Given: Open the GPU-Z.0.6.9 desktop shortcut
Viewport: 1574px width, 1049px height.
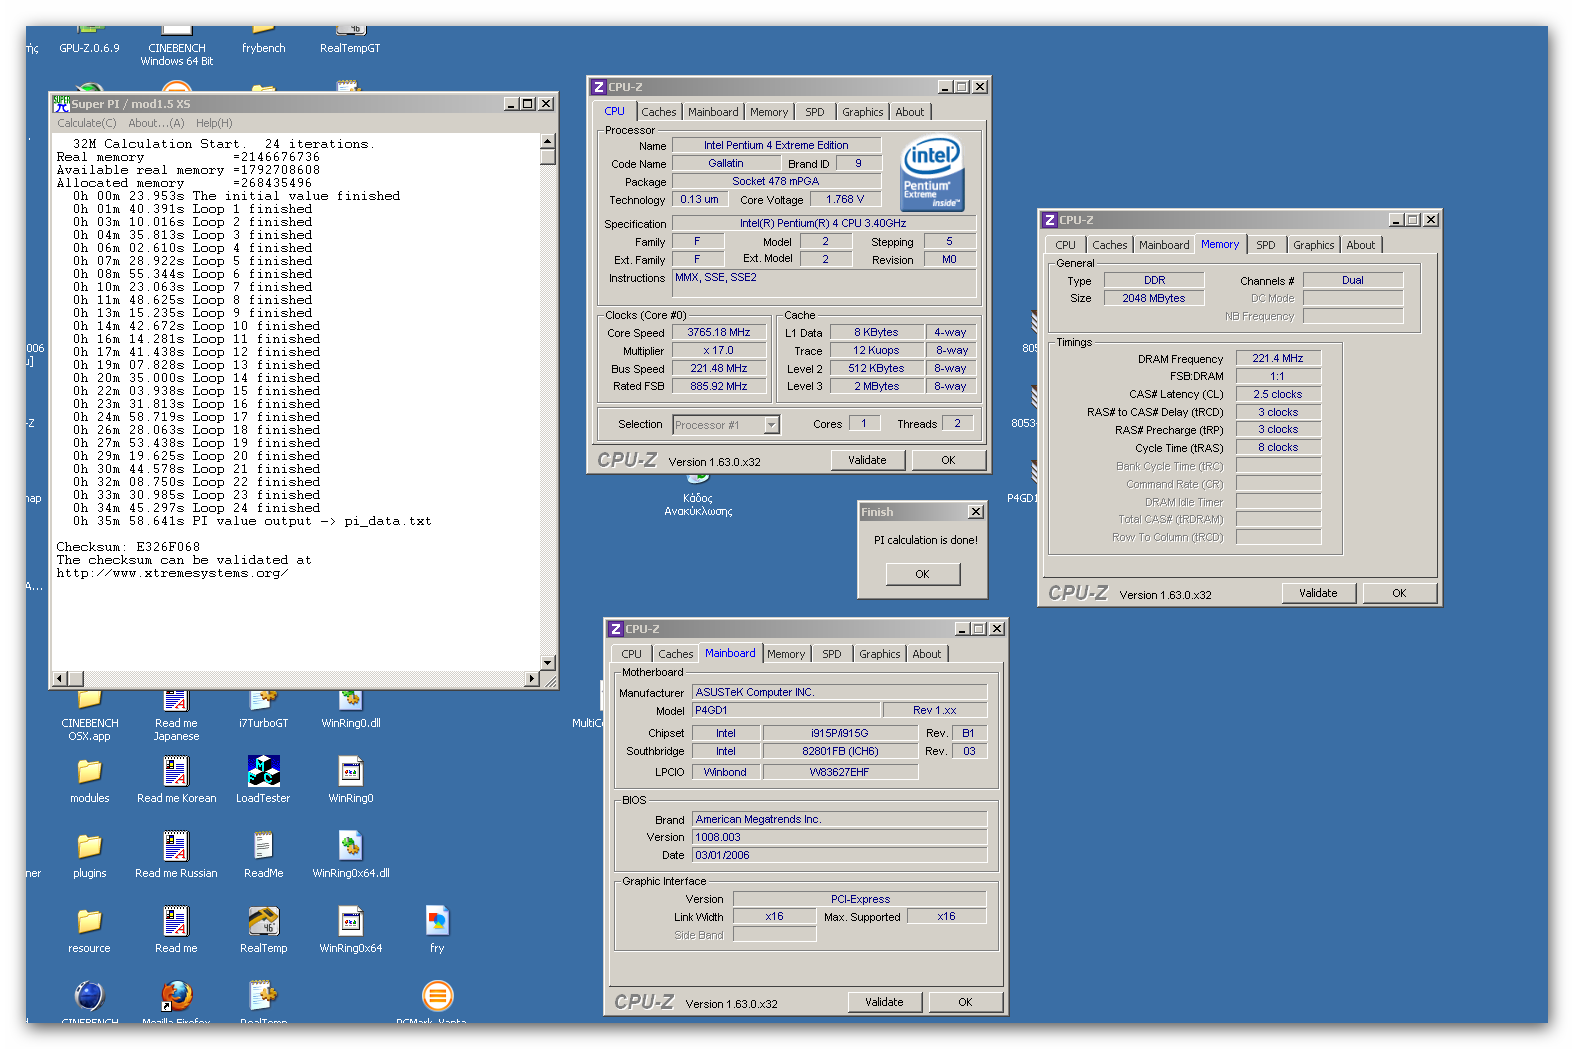Looking at the screenshot, I should click(x=89, y=48).
